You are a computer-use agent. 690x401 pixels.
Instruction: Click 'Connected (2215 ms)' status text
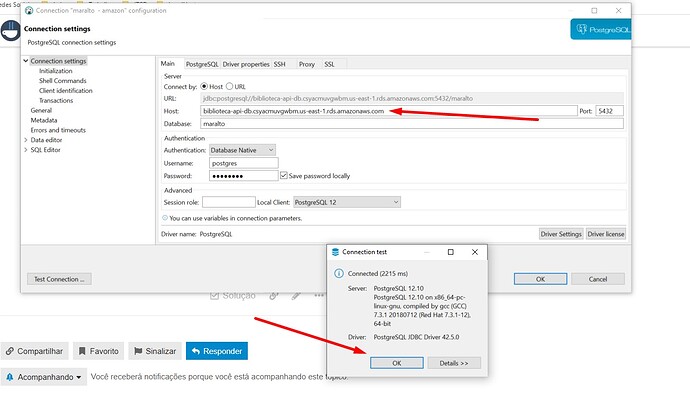(x=378, y=273)
